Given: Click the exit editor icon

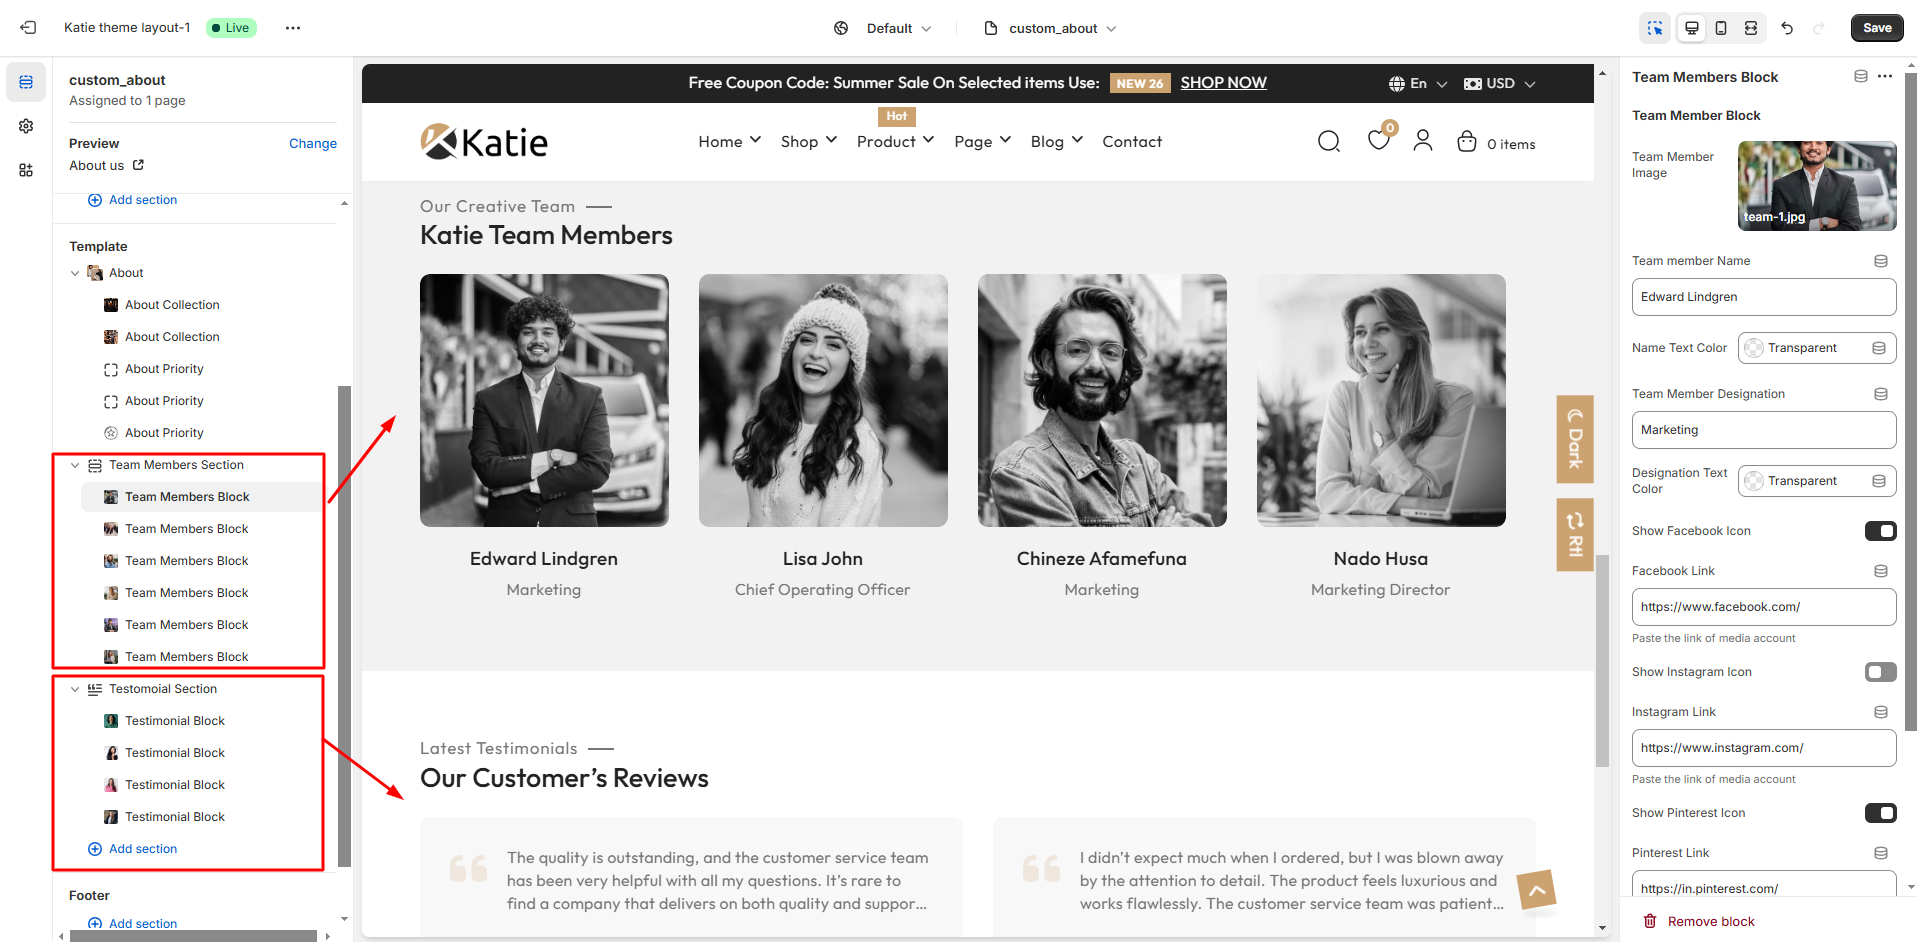Looking at the screenshot, I should (x=28, y=28).
